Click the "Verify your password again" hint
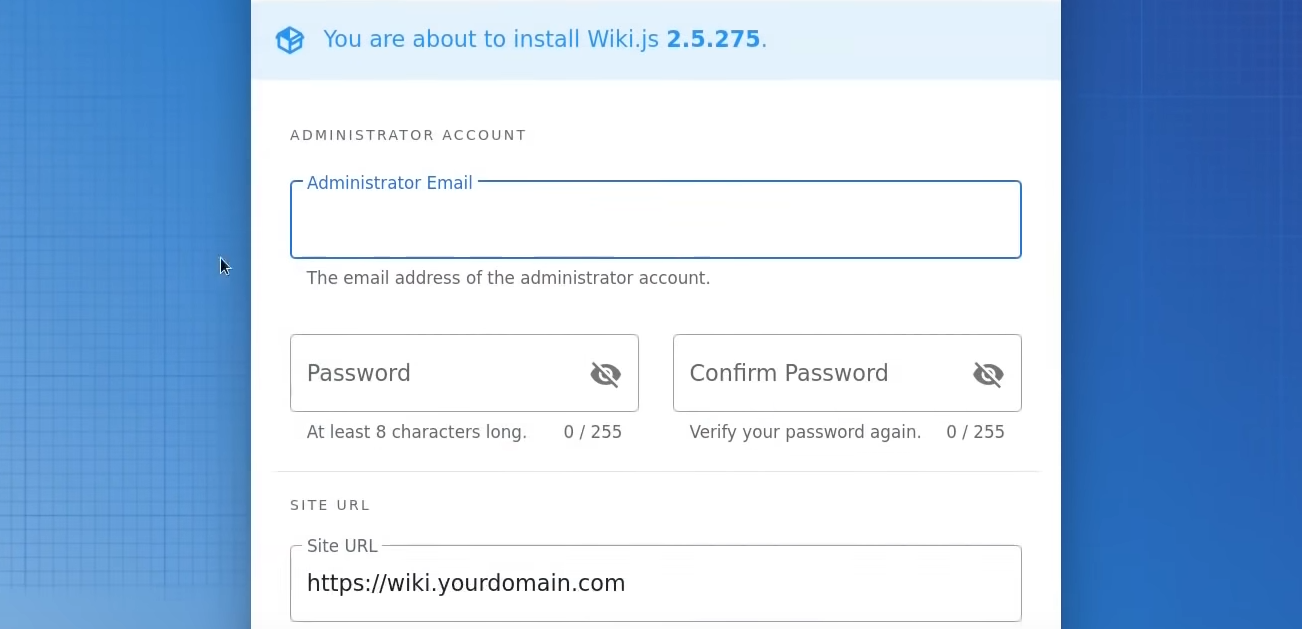This screenshot has height=629, width=1302. coord(805,432)
